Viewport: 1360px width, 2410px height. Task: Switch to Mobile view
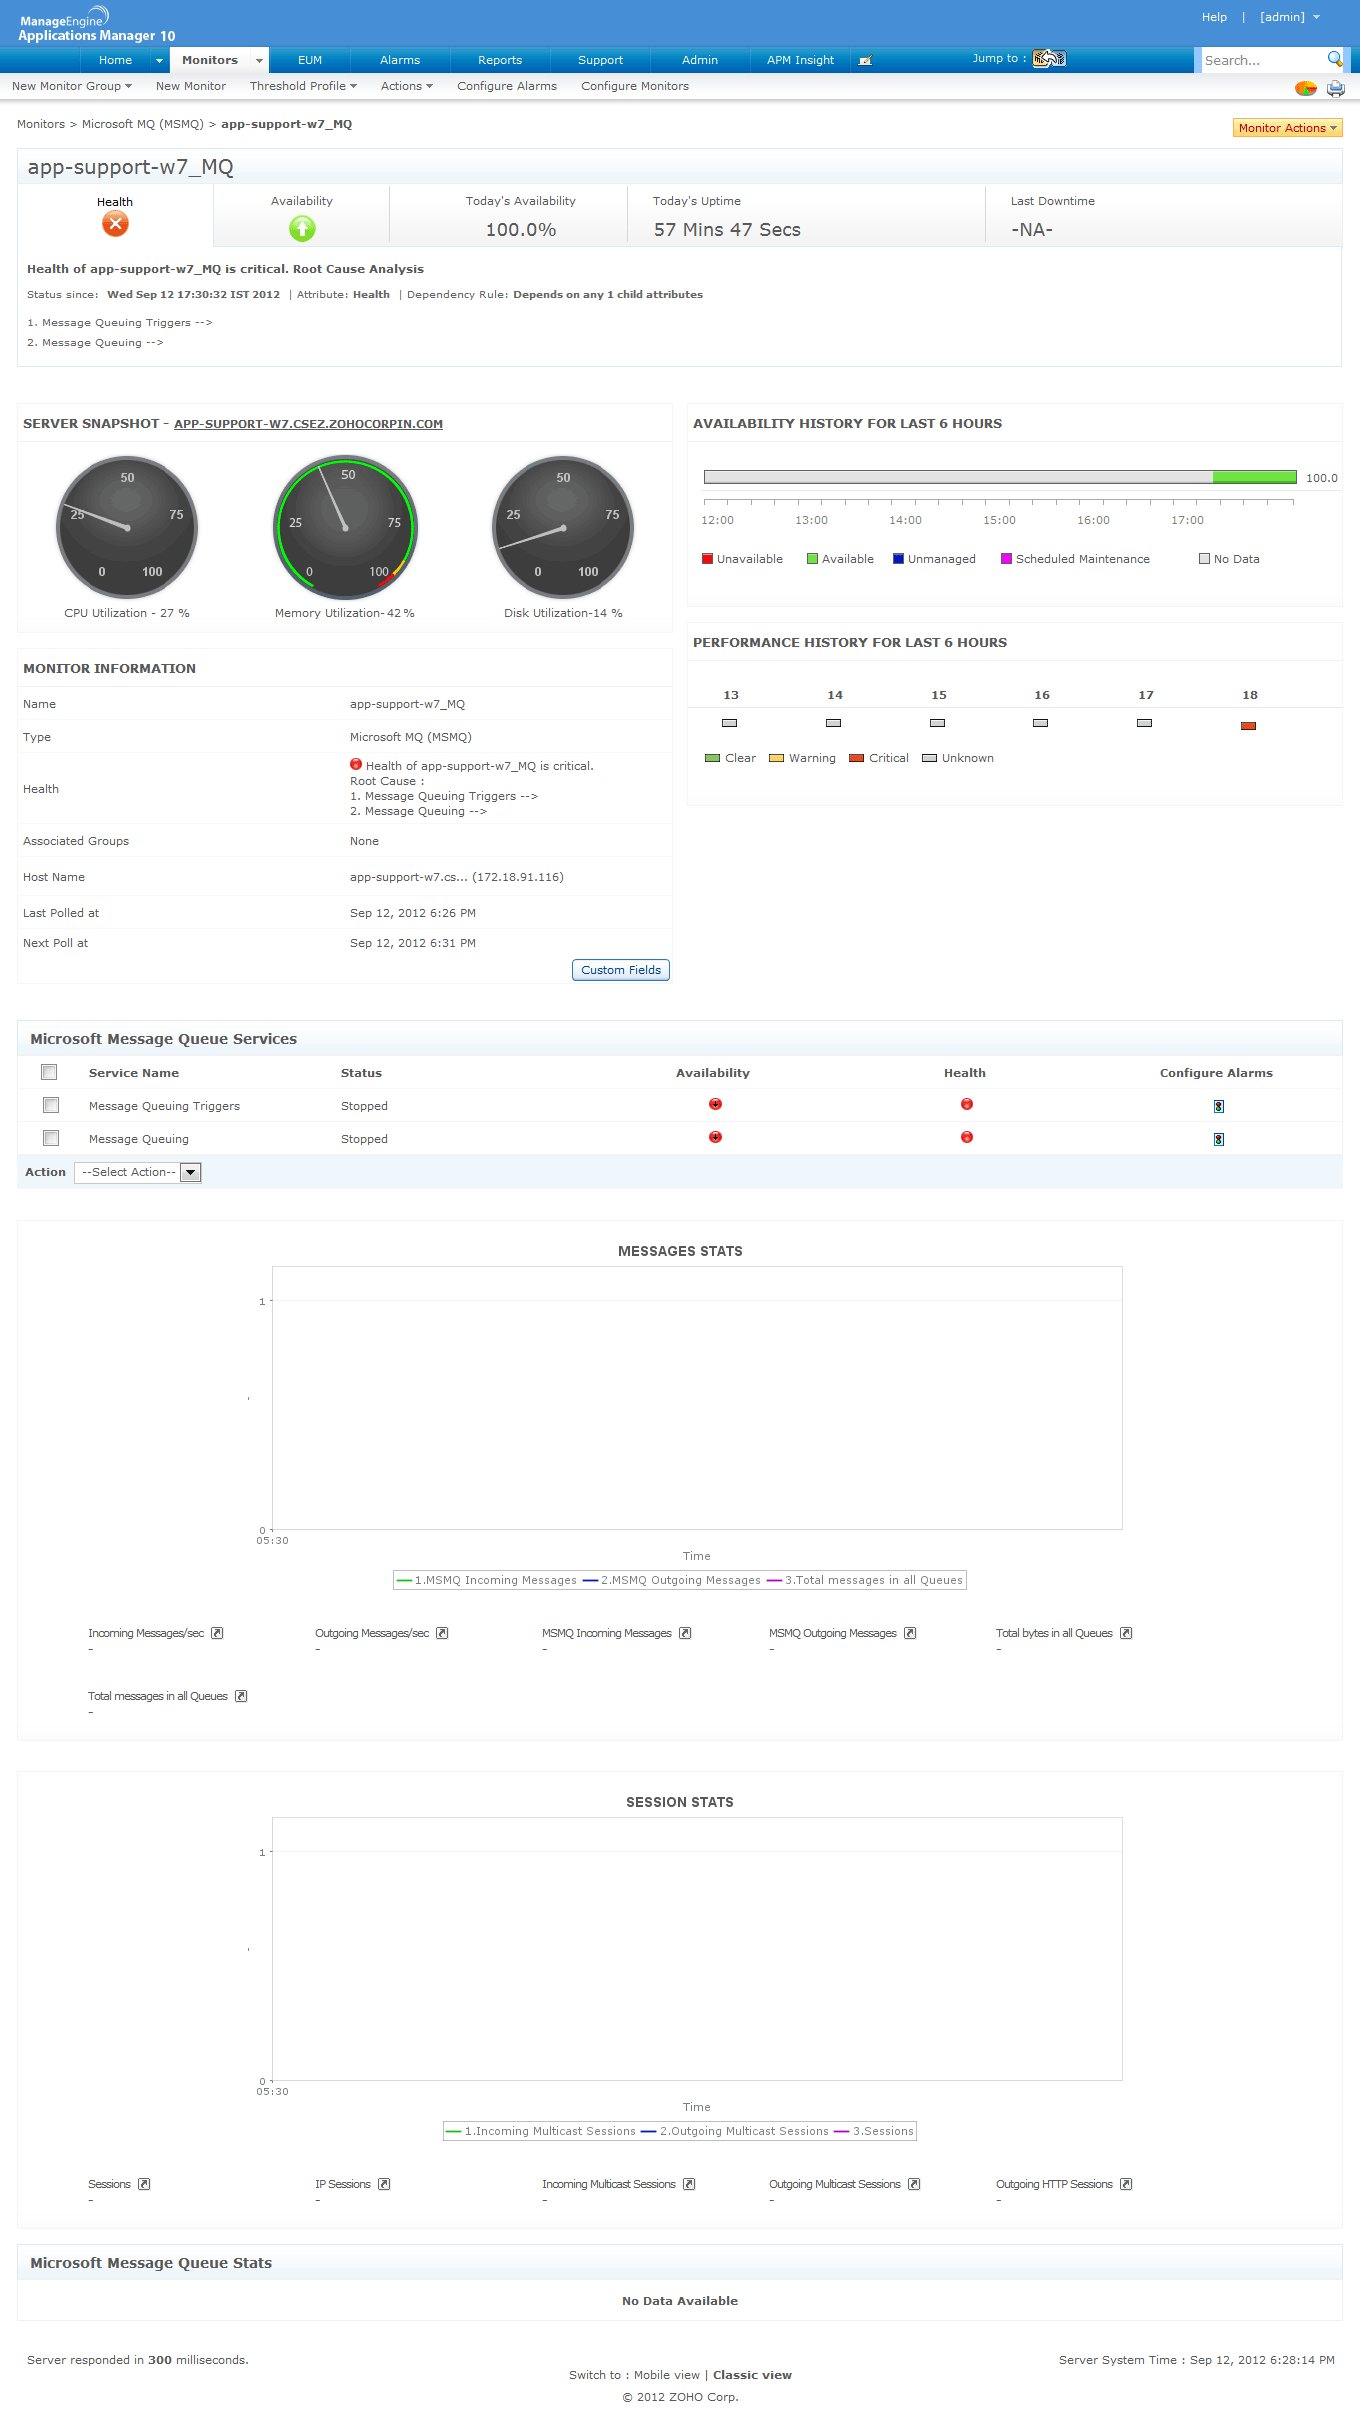click(x=667, y=2375)
